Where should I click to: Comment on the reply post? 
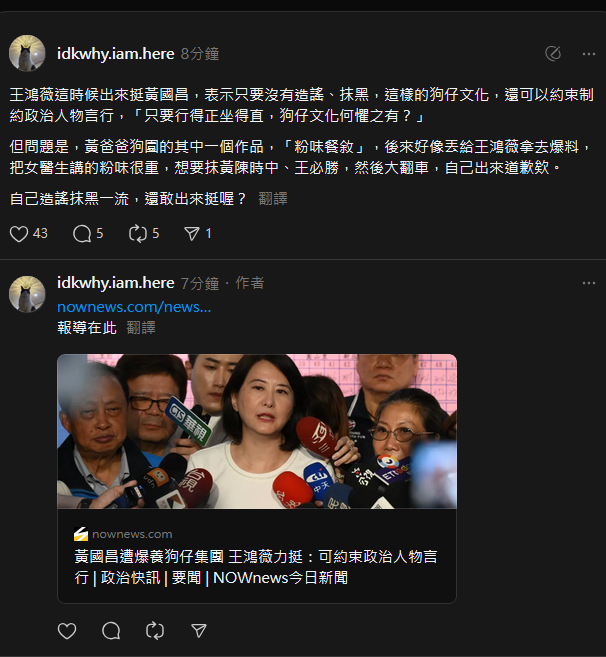(111, 631)
